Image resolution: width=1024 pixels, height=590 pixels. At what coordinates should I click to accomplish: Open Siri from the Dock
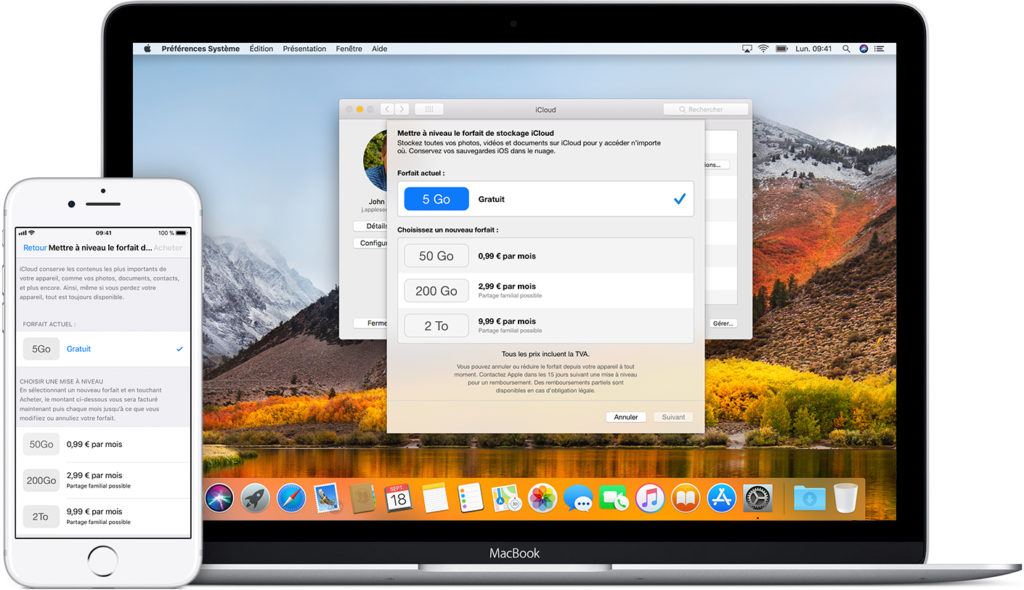(219, 499)
